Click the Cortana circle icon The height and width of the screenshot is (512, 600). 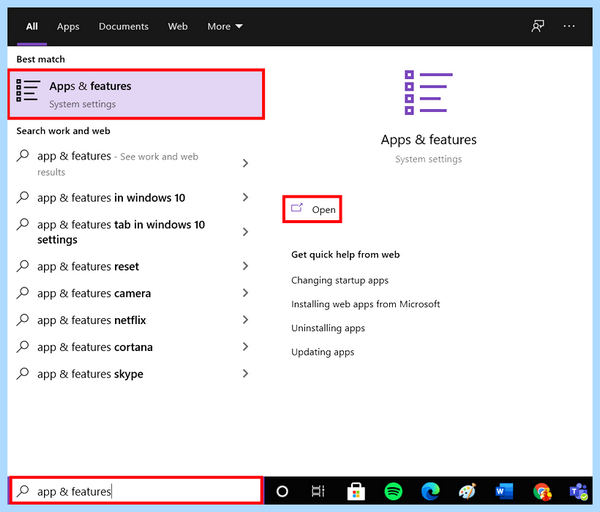click(x=282, y=491)
